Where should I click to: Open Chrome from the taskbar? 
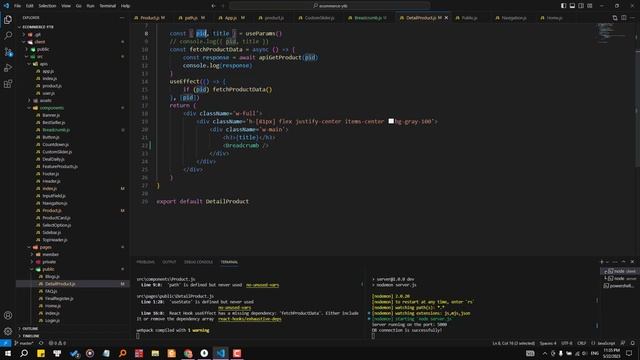[188, 353]
